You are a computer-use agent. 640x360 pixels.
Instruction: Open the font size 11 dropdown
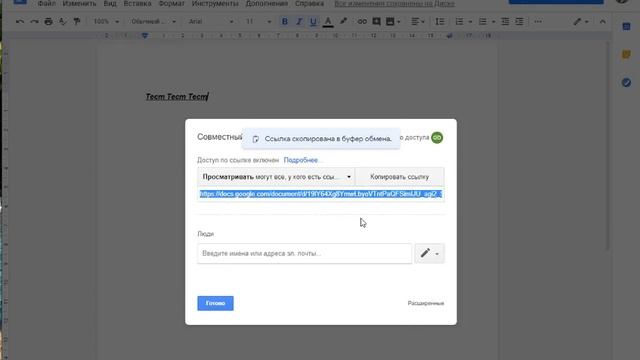click(x=258, y=22)
